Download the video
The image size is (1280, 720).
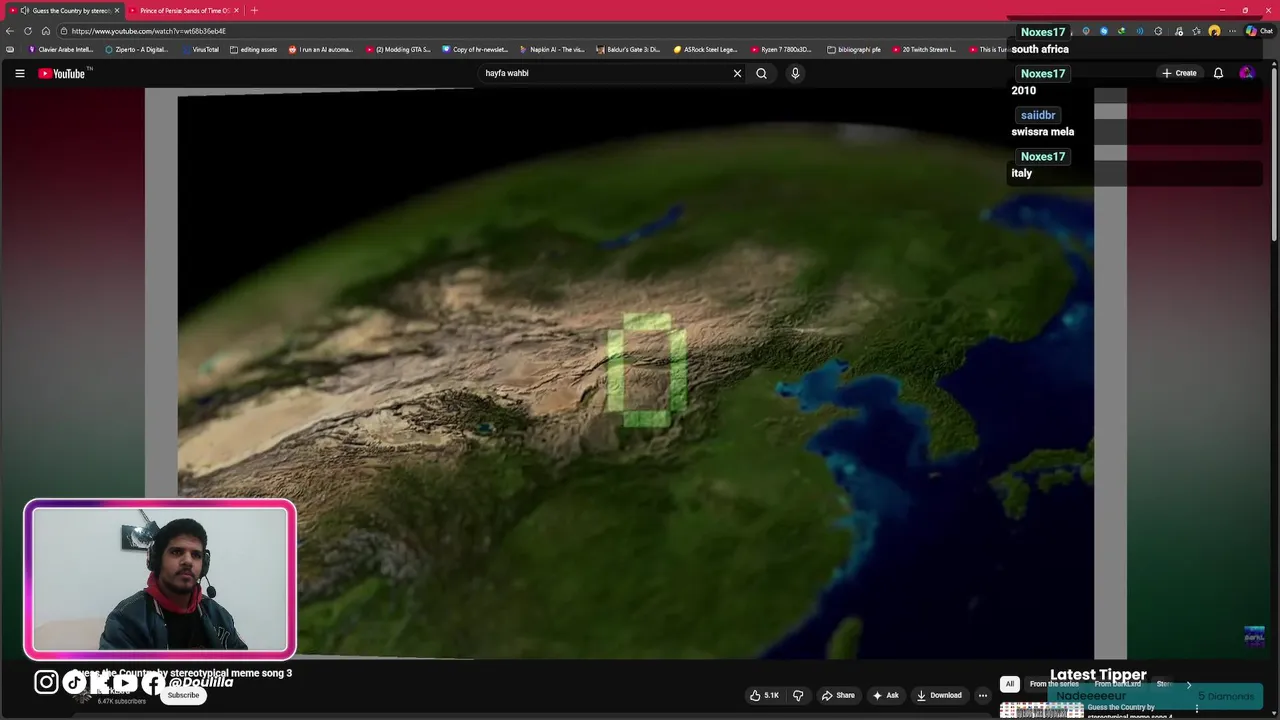click(939, 695)
